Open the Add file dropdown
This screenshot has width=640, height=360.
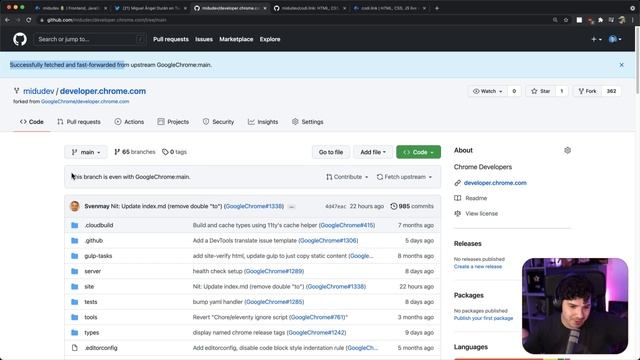[x=373, y=152]
